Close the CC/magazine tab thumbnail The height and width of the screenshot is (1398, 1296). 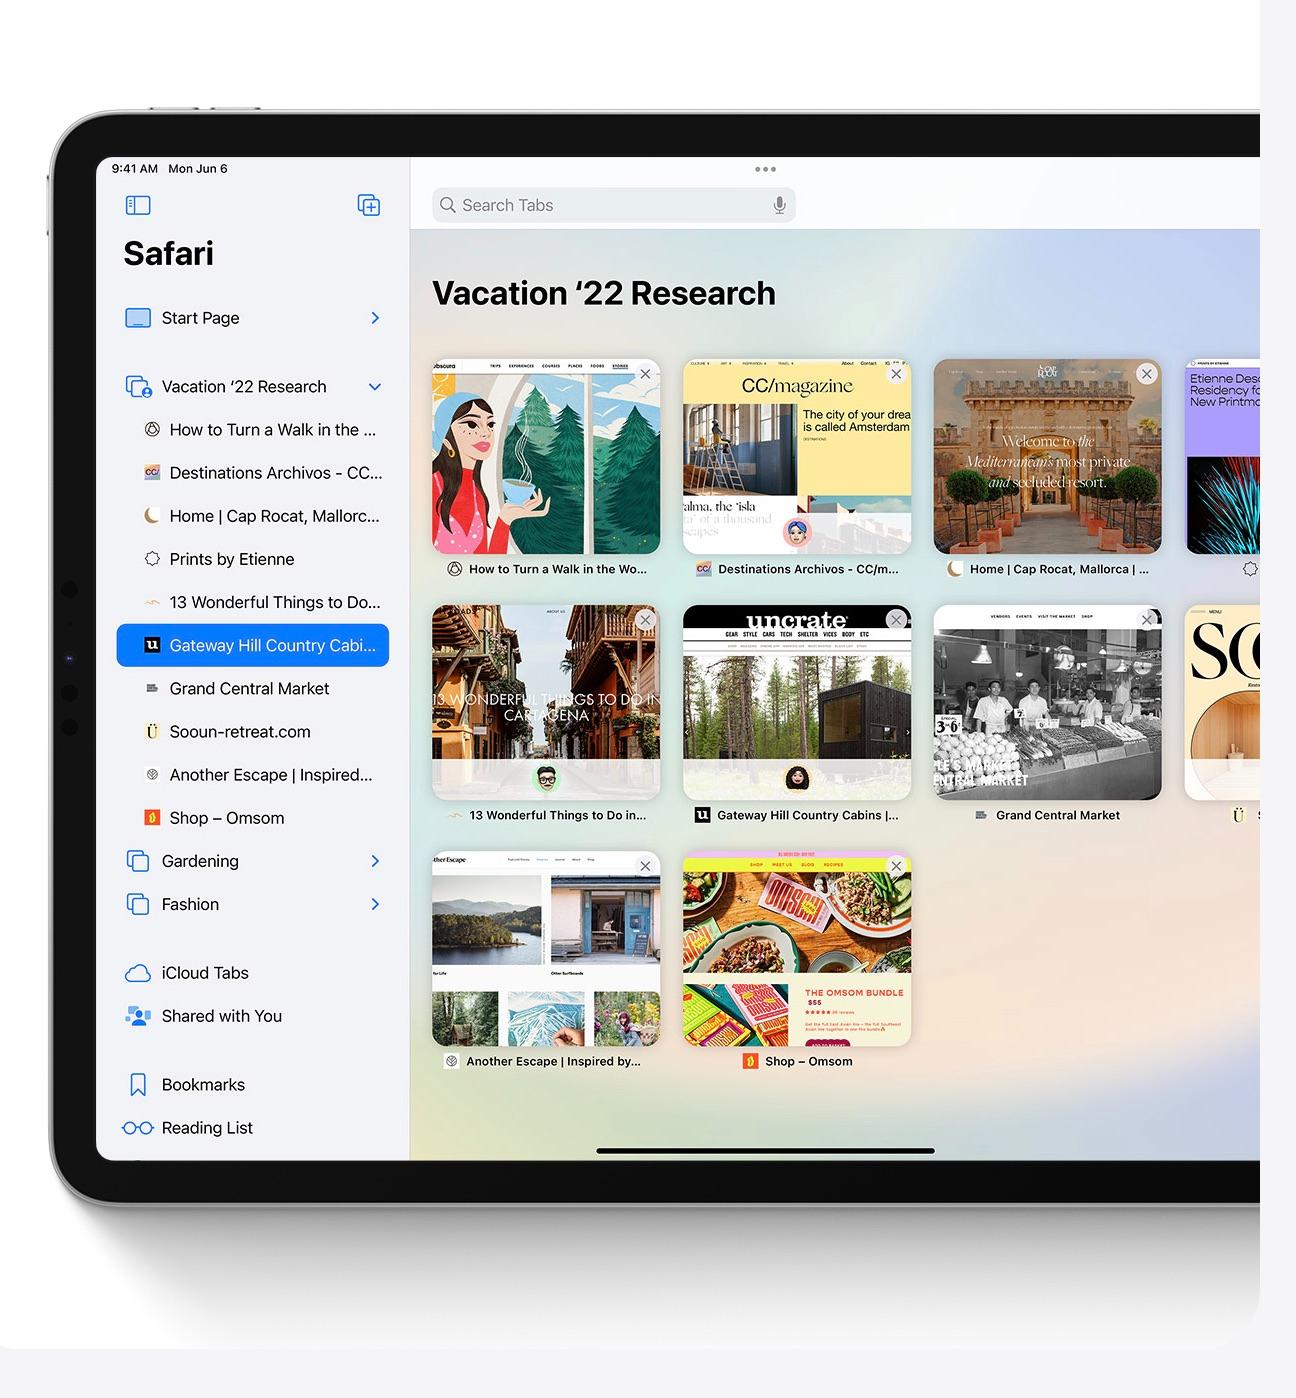(896, 374)
